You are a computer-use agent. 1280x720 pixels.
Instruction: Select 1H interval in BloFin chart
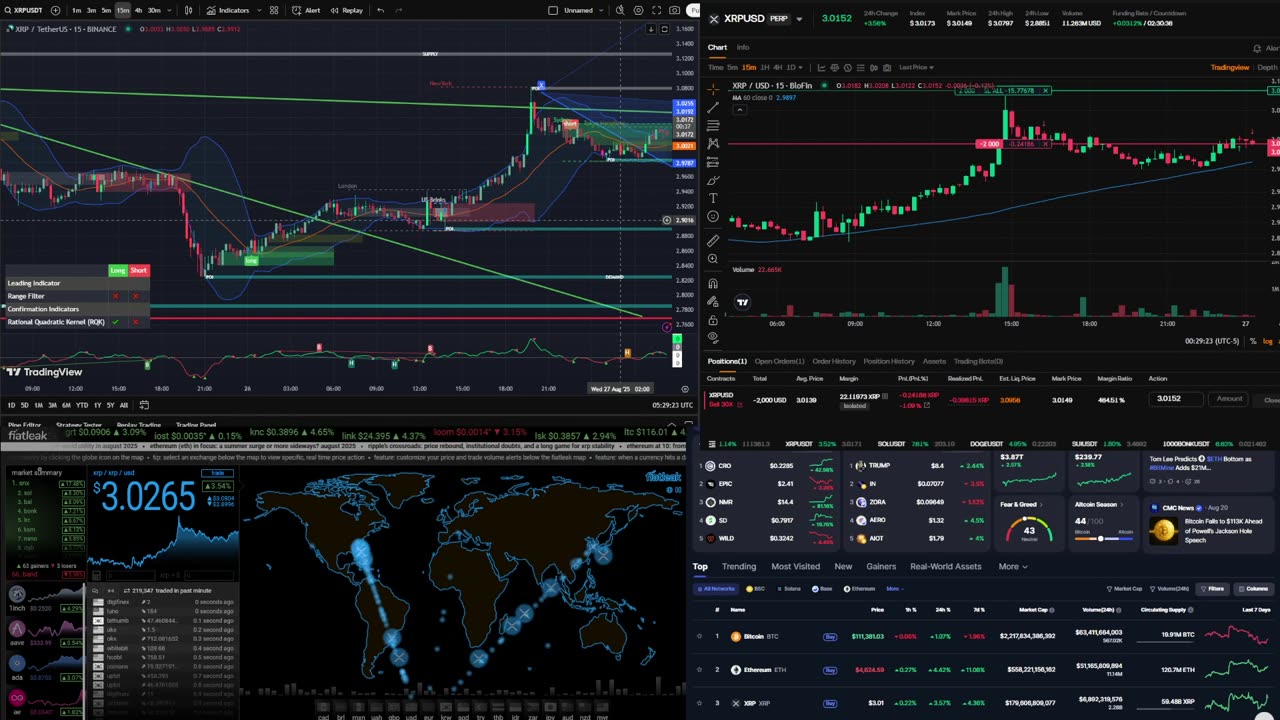[764, 67]
